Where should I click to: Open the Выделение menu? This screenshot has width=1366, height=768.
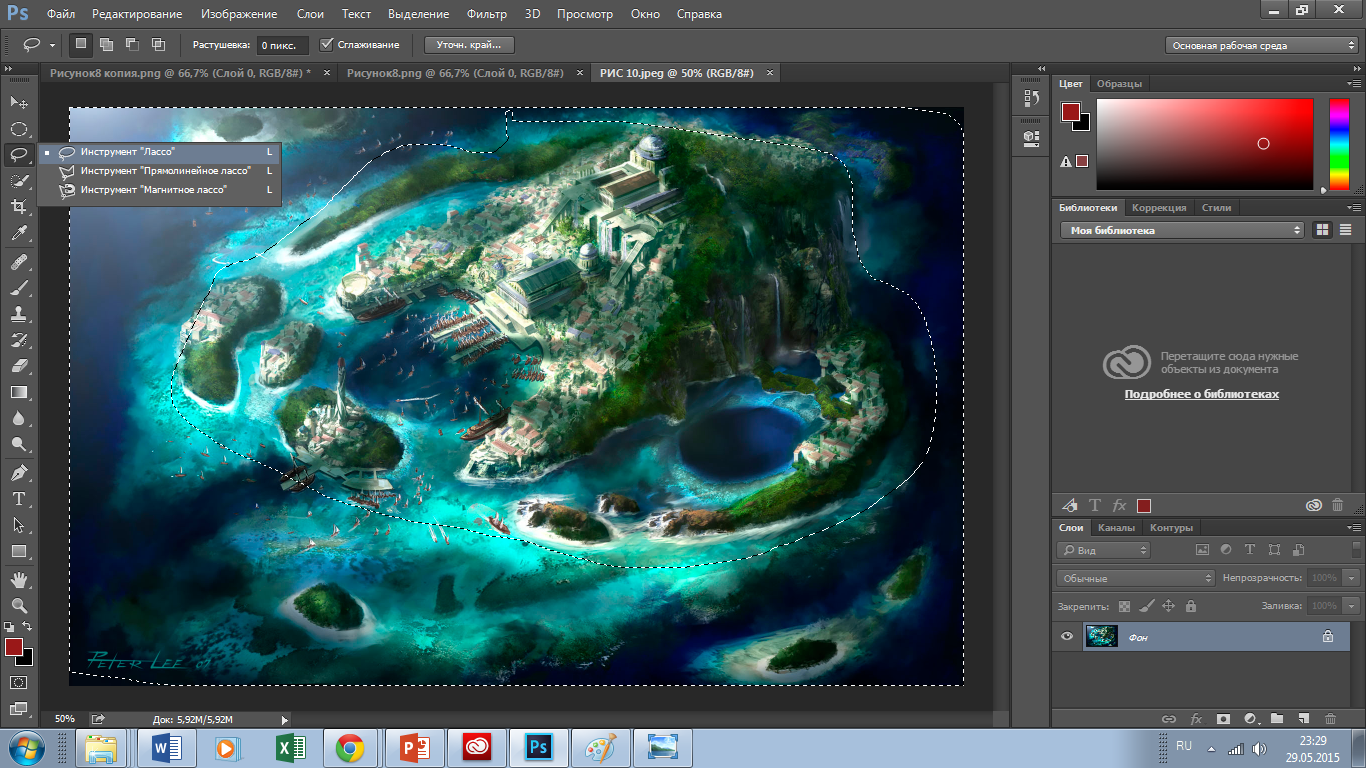(417, 14)
